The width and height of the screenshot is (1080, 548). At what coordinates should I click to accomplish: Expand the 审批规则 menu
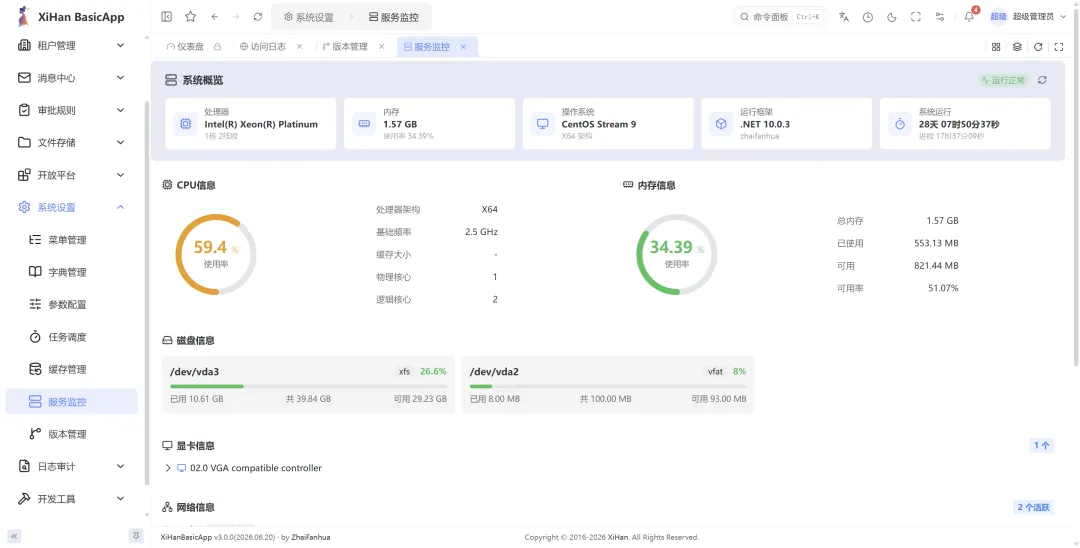[x=72, y=110]
